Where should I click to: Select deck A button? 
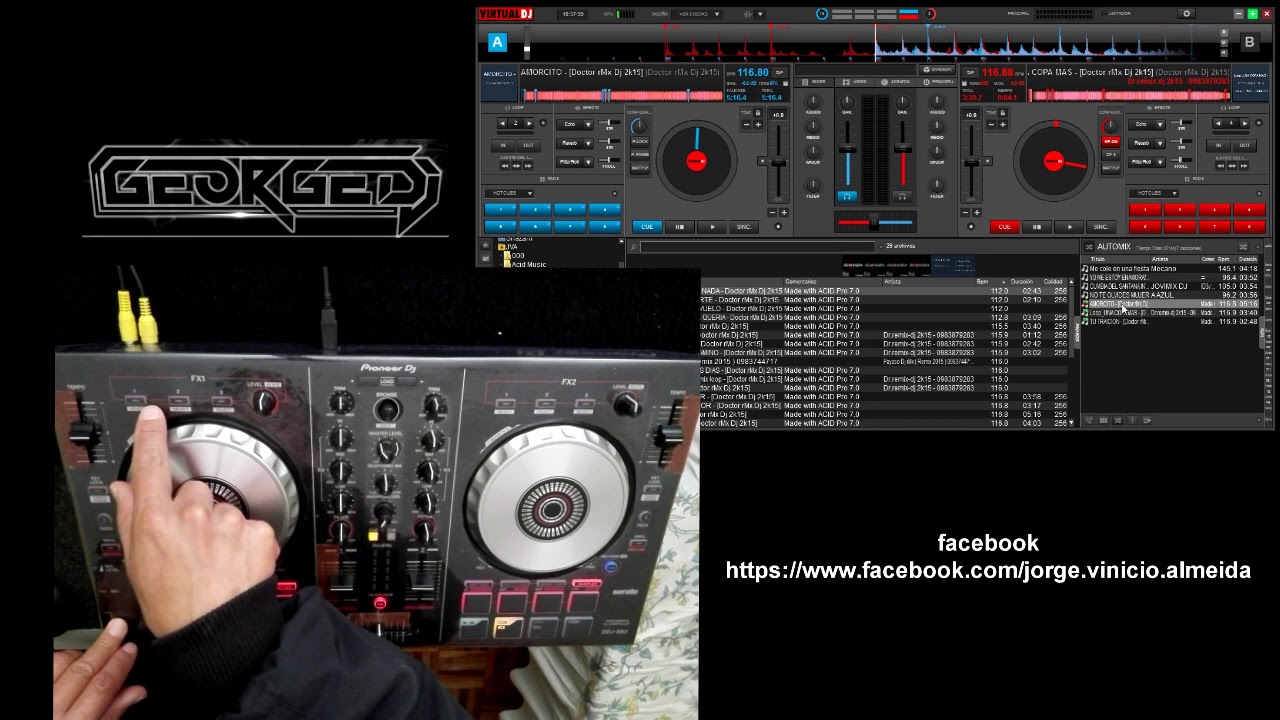click(x=497, y=42)
